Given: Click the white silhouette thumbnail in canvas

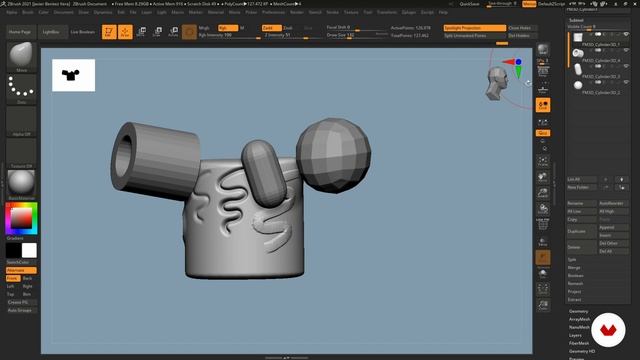Looking at the screenshot, I should pos(73,75).
